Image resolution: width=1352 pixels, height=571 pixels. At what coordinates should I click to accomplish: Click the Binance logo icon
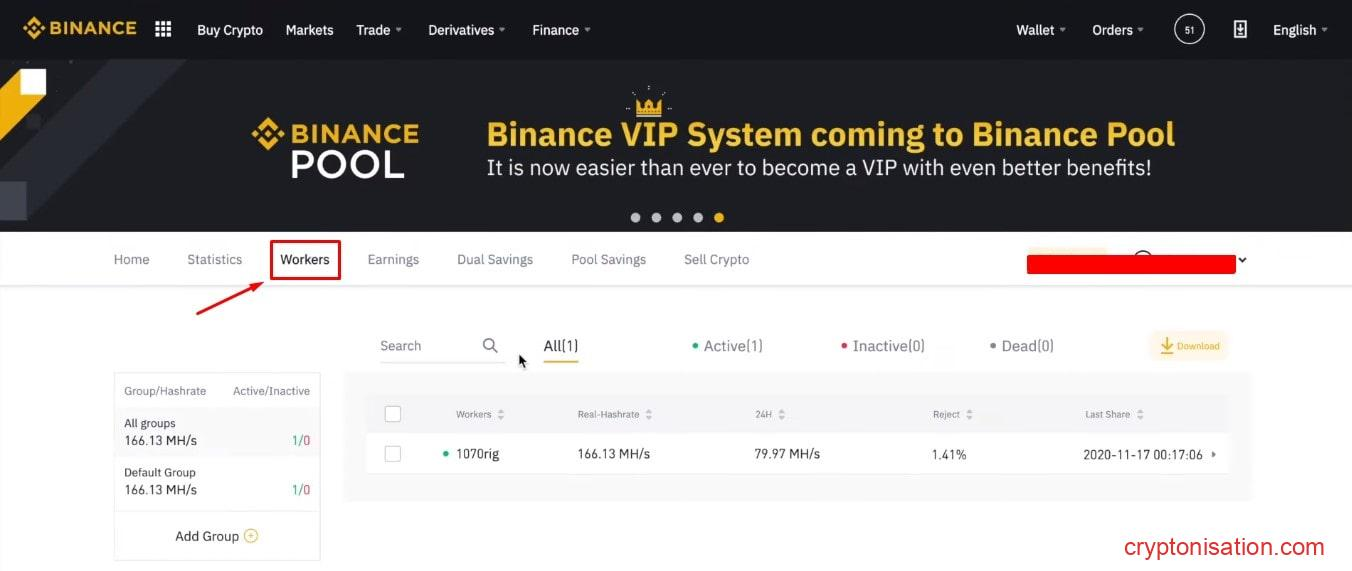coord(34,28)
